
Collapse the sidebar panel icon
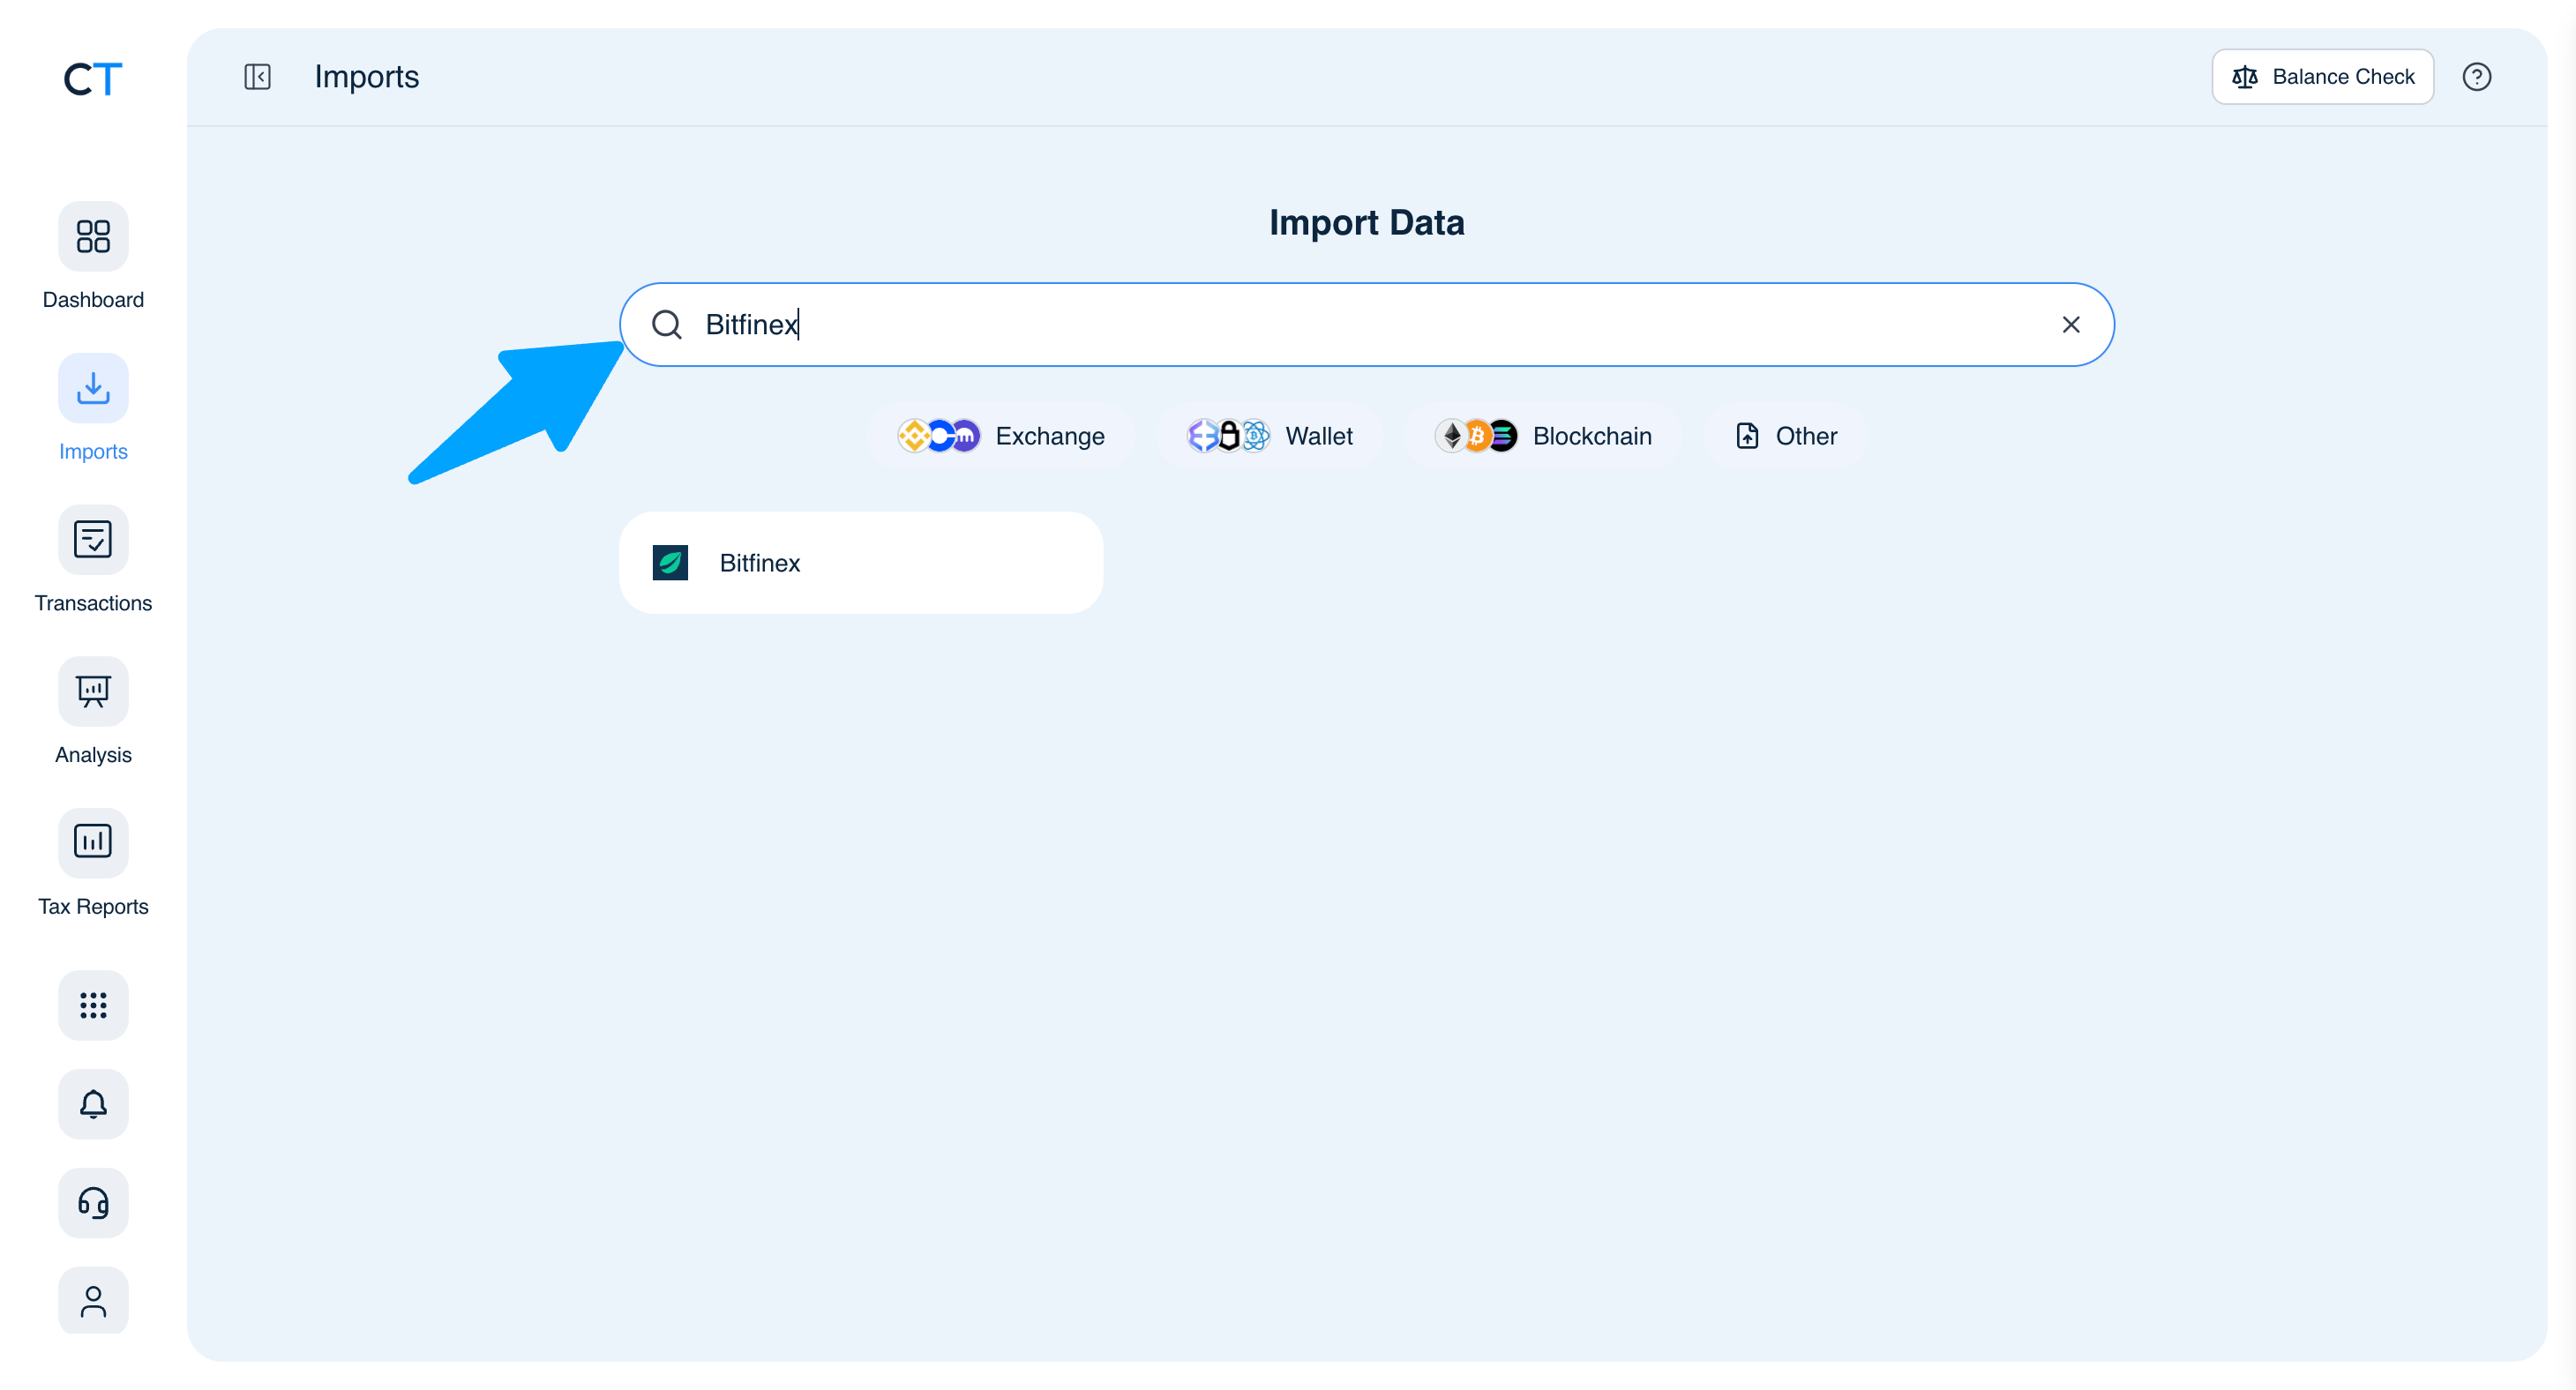pos(257,77)
